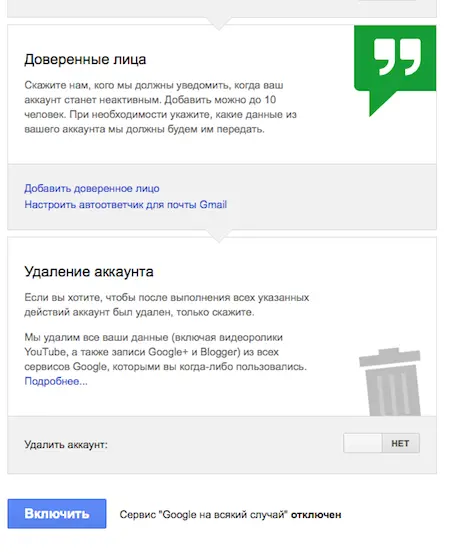
Task: Toggle the 'Удалить аккаунт' НЕТ switch
Action: click(381, 443)
